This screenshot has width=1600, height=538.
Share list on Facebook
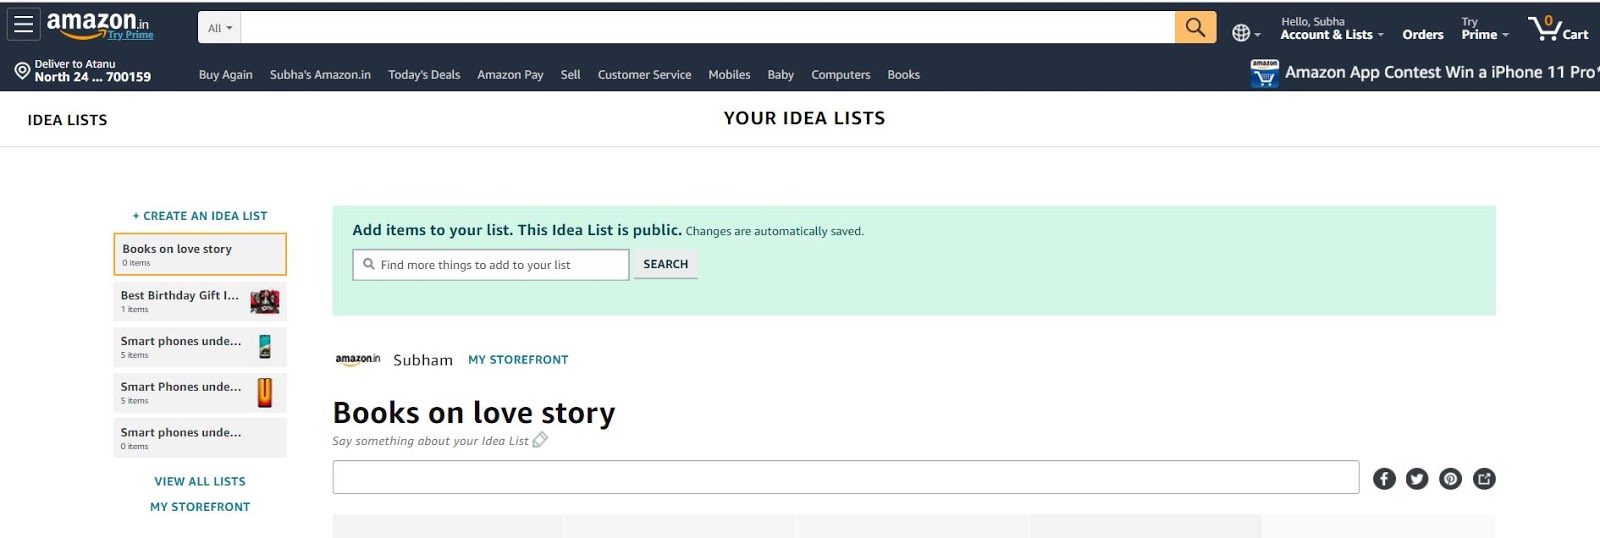(1384, 479)
